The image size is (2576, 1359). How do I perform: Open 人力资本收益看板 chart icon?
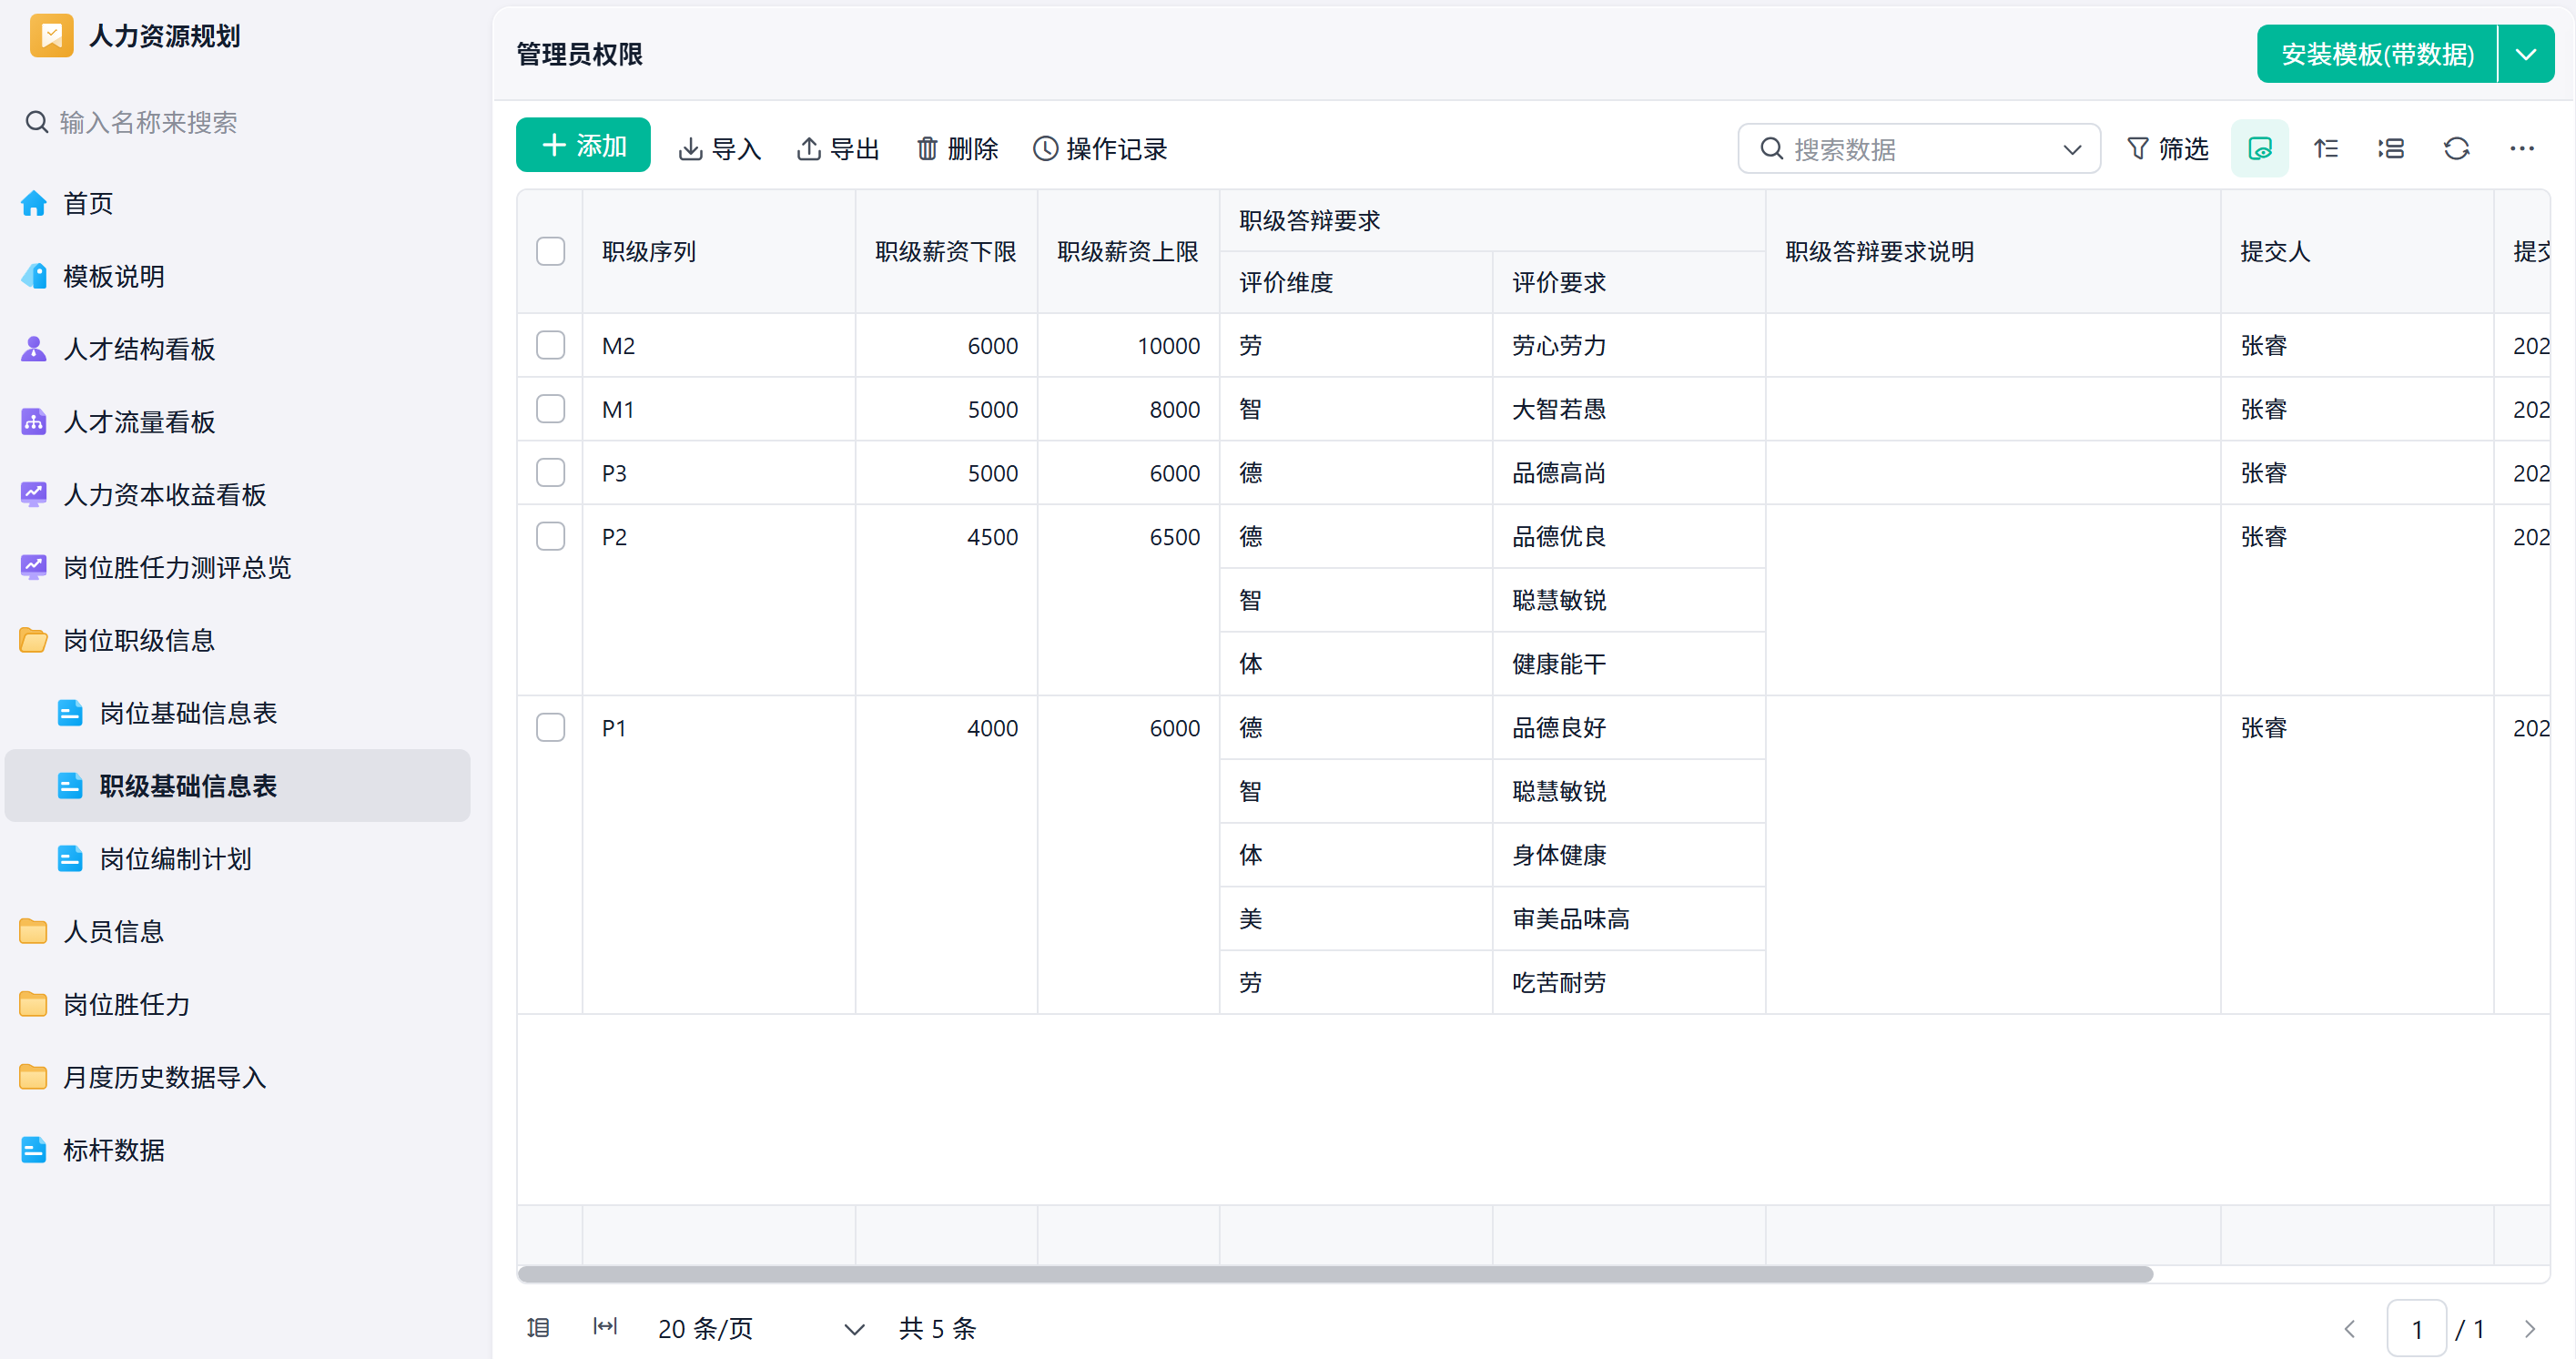pyautogui.click(x=34, y=494)
